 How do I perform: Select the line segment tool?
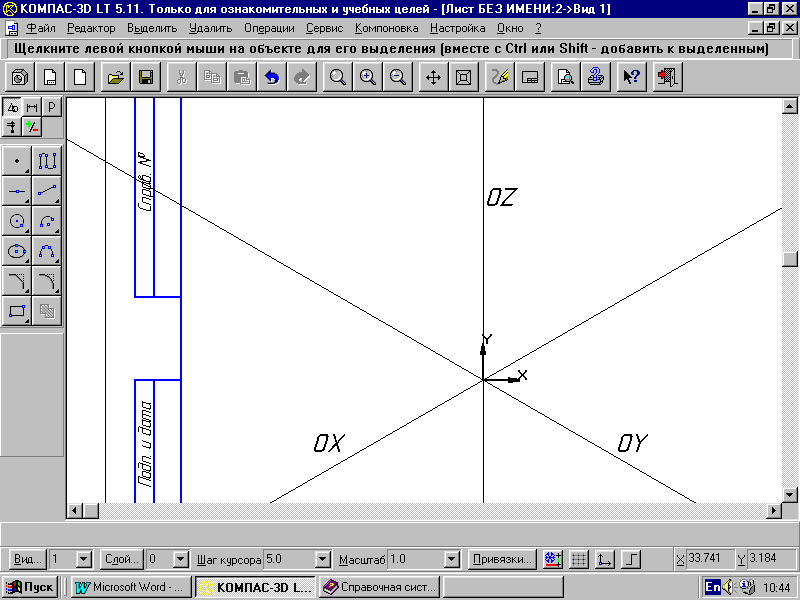click(46, 191)
